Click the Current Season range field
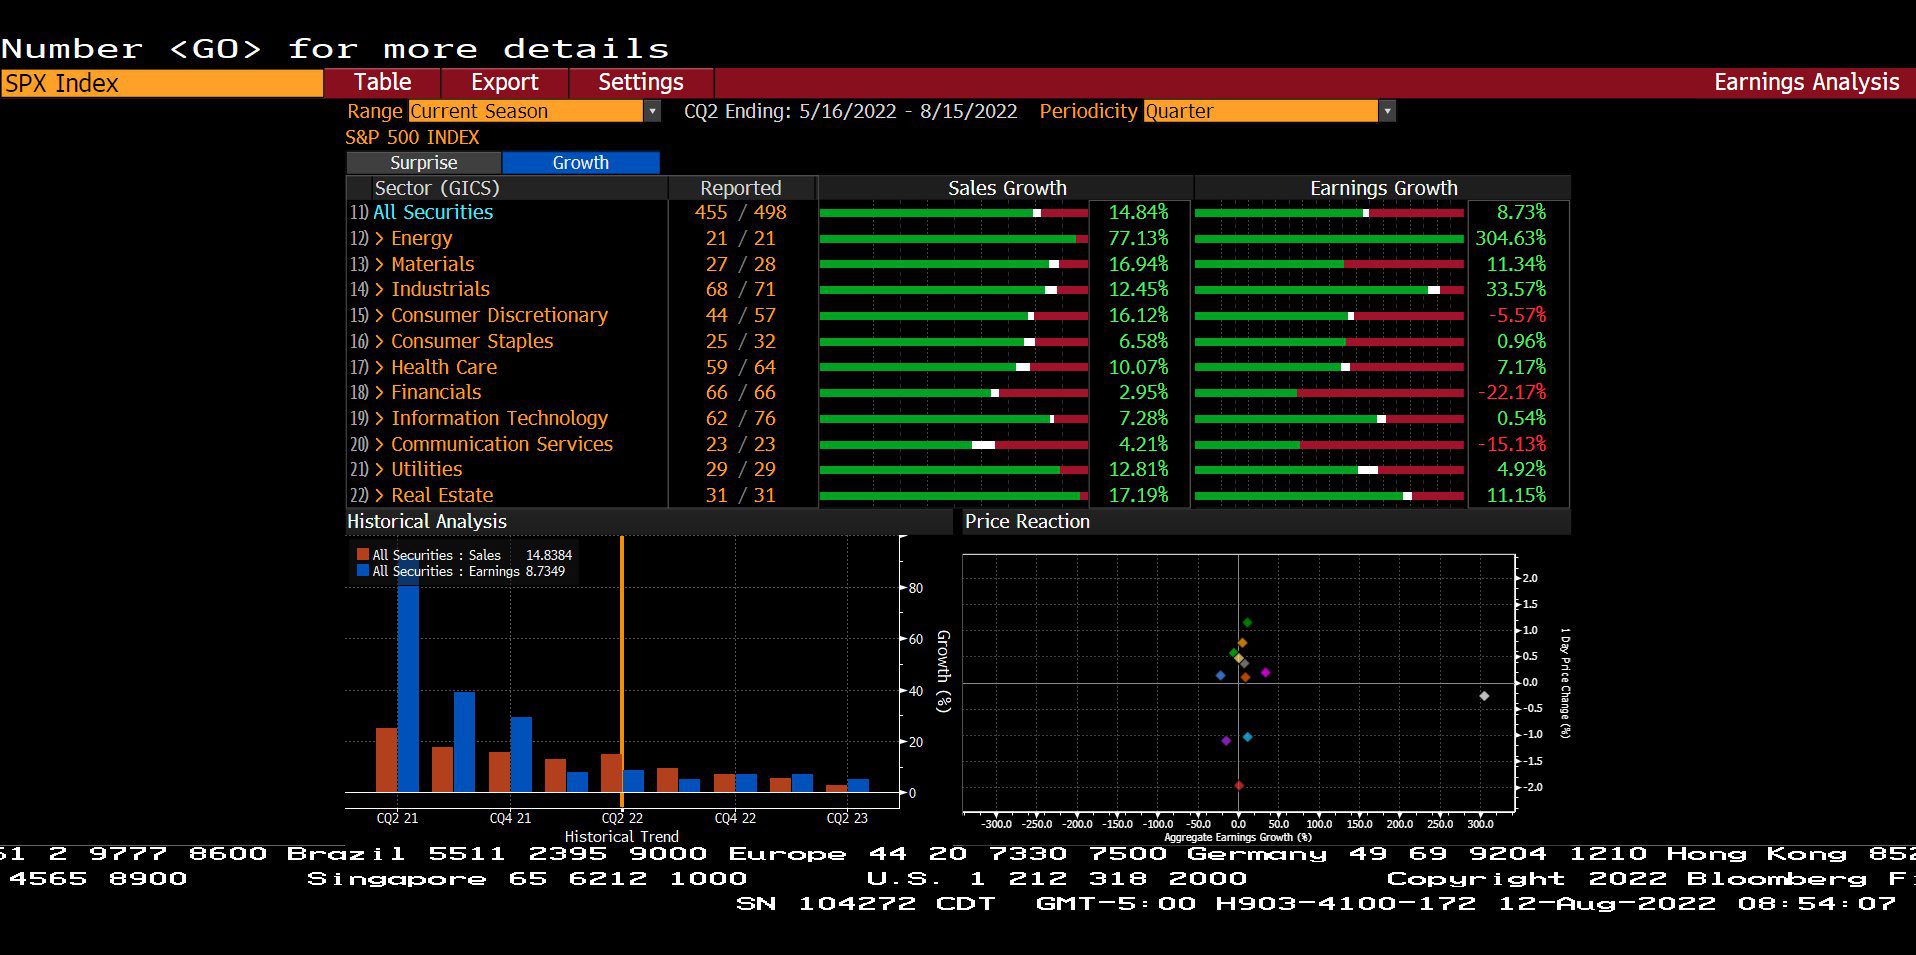The height and width of the screenshot is (955, 1916). (526, 111)
